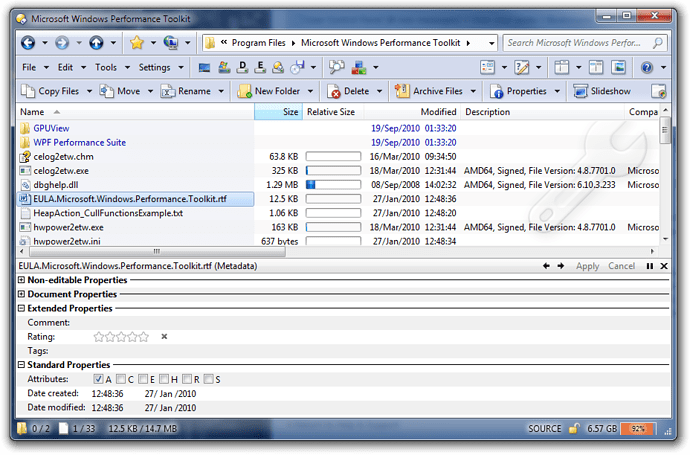Click the file list vertical scrollbar thumb
The width and height of the screenshot is (690, 455).
(x=665, y=130)
